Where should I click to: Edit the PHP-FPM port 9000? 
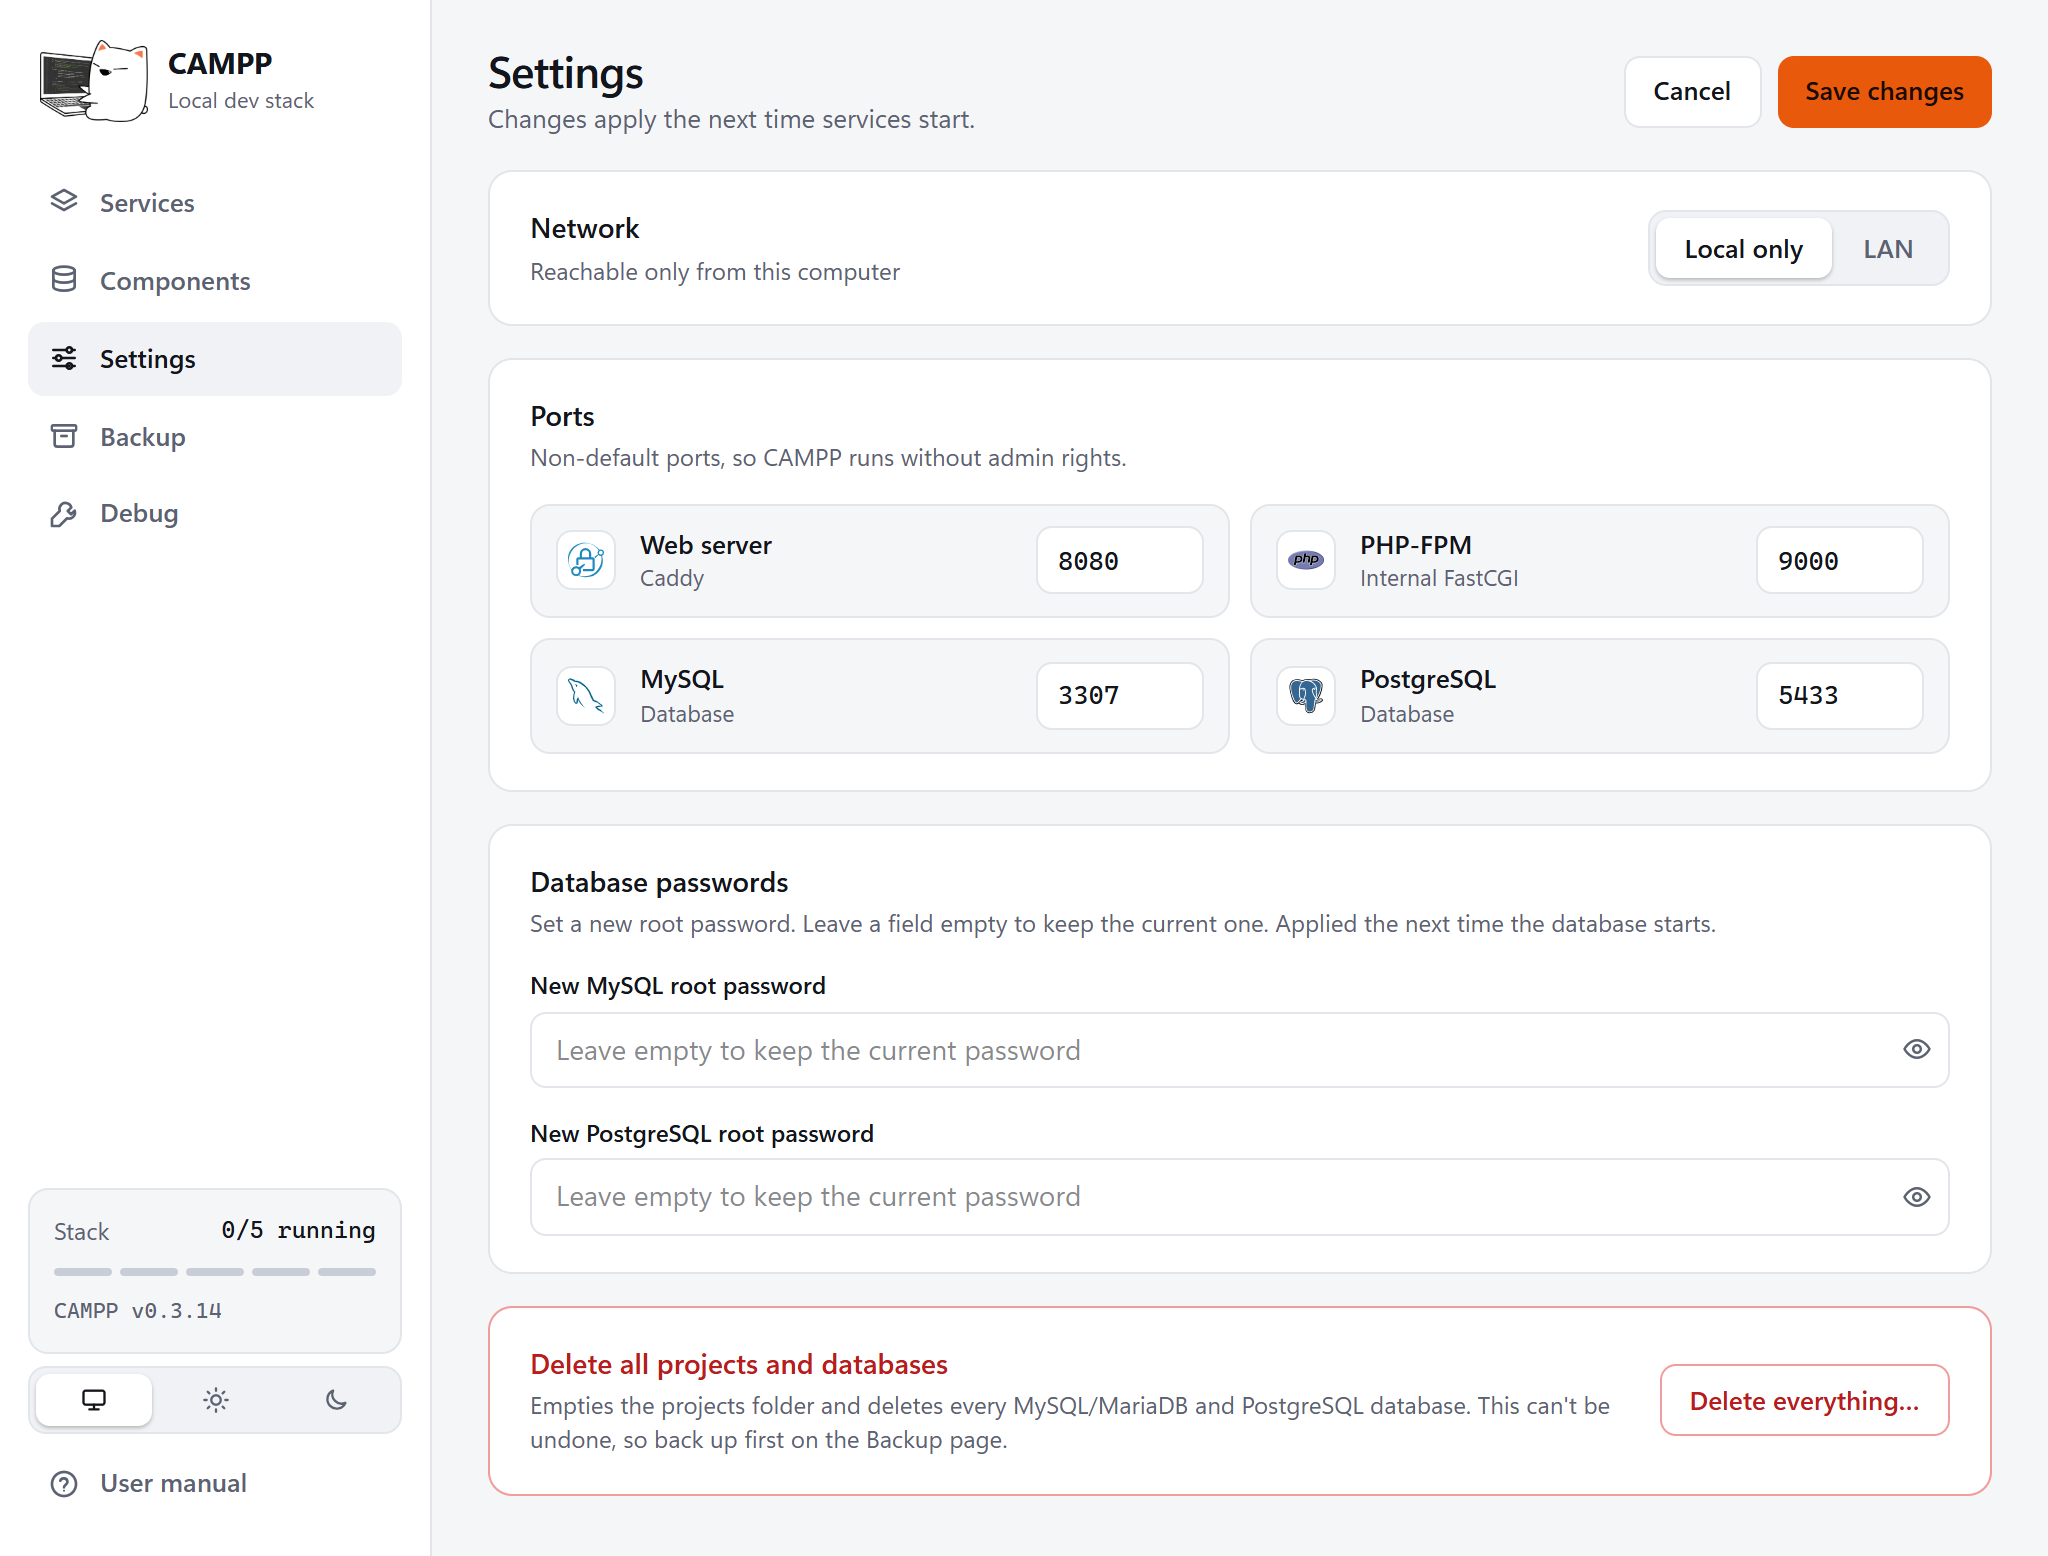(1839, 560)
